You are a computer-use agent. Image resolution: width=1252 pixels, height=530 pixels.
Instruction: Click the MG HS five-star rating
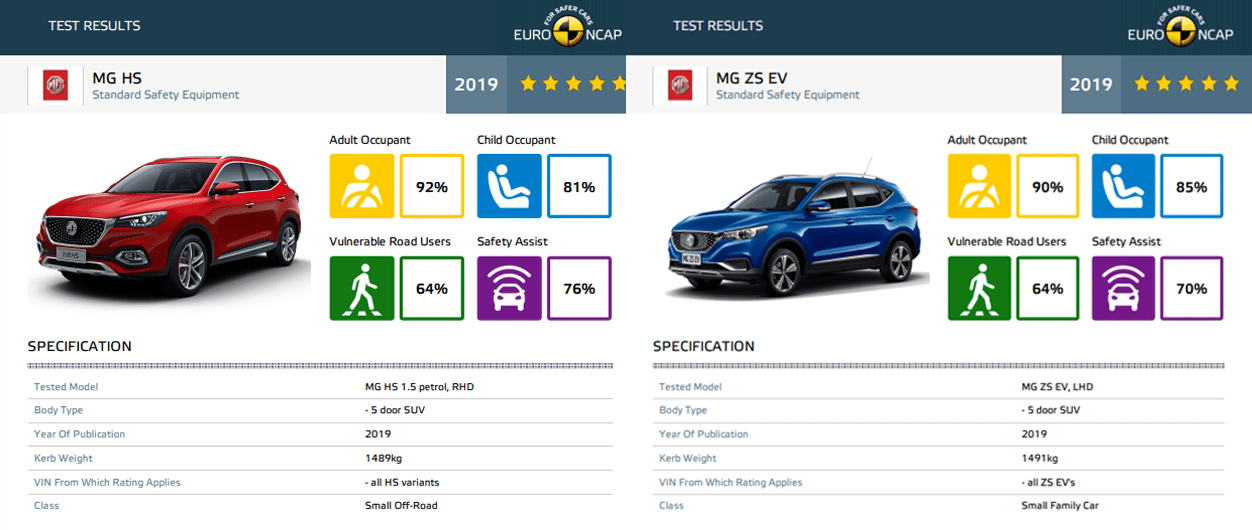click(x=571, y=84)
